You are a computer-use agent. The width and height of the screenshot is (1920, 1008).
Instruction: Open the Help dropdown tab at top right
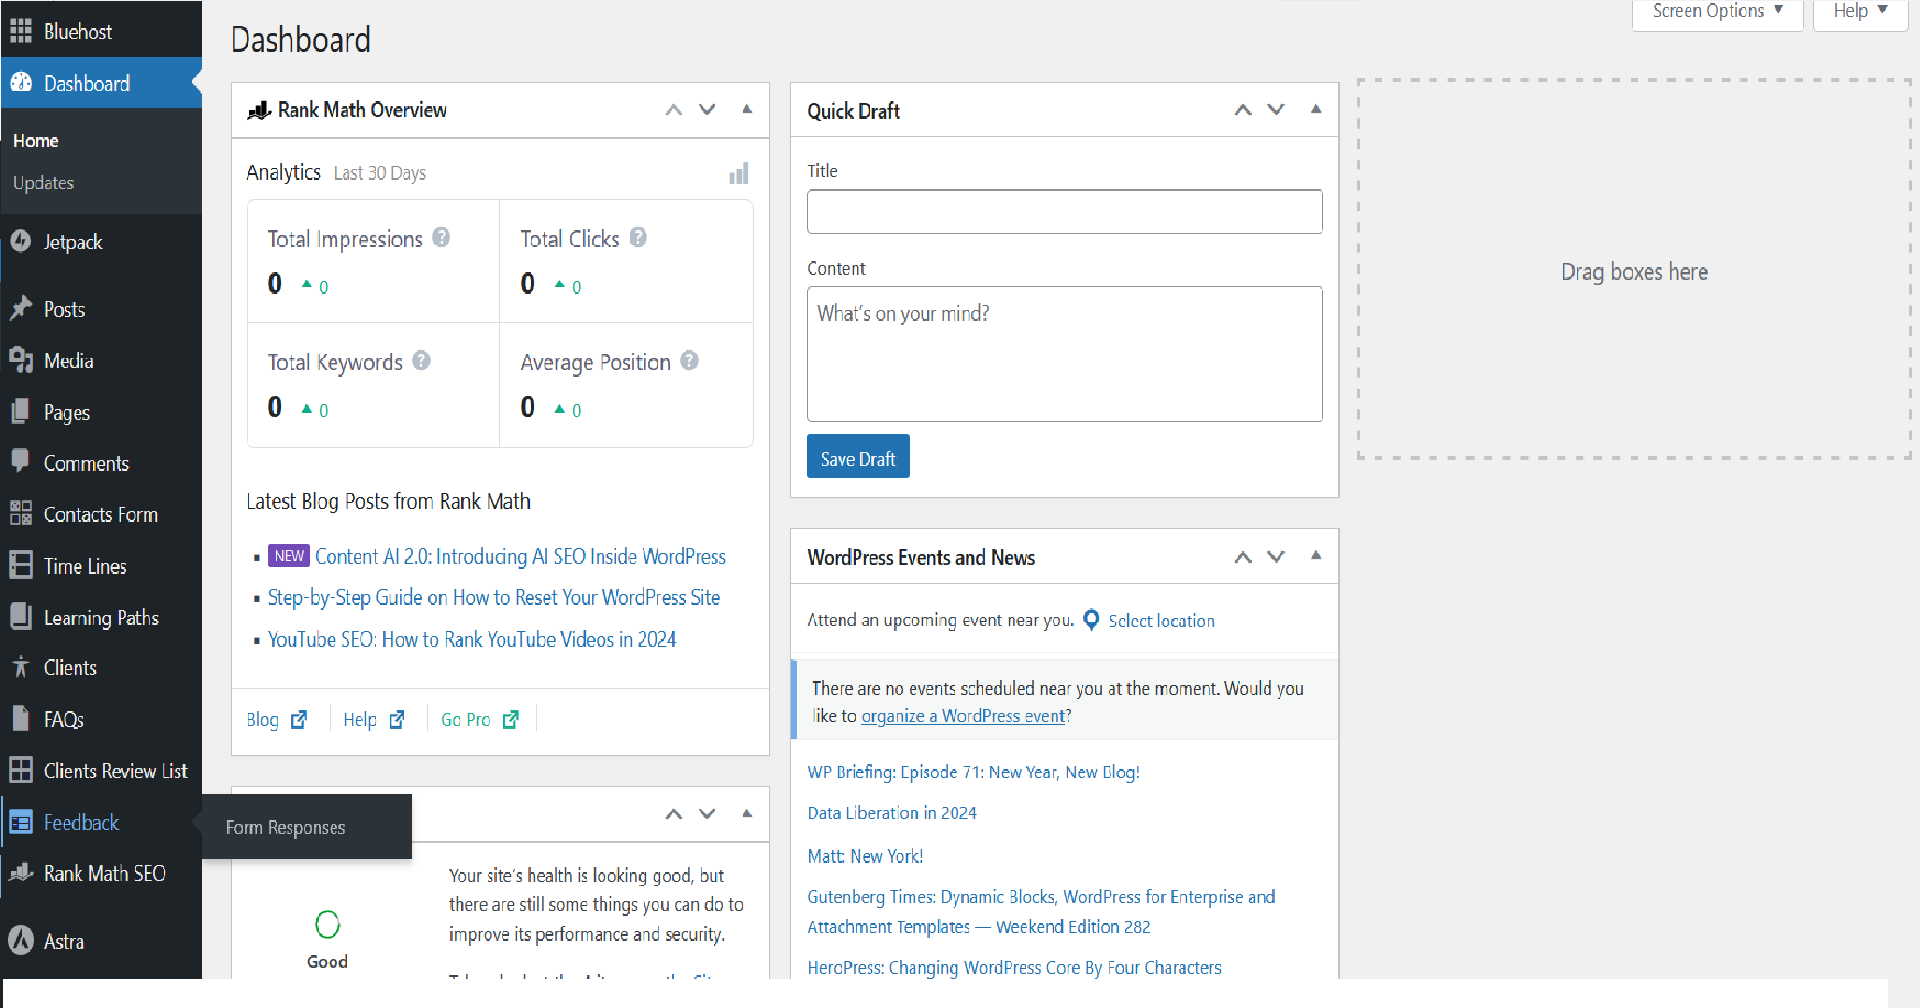pyautogui.click(x=1860, y=12)
